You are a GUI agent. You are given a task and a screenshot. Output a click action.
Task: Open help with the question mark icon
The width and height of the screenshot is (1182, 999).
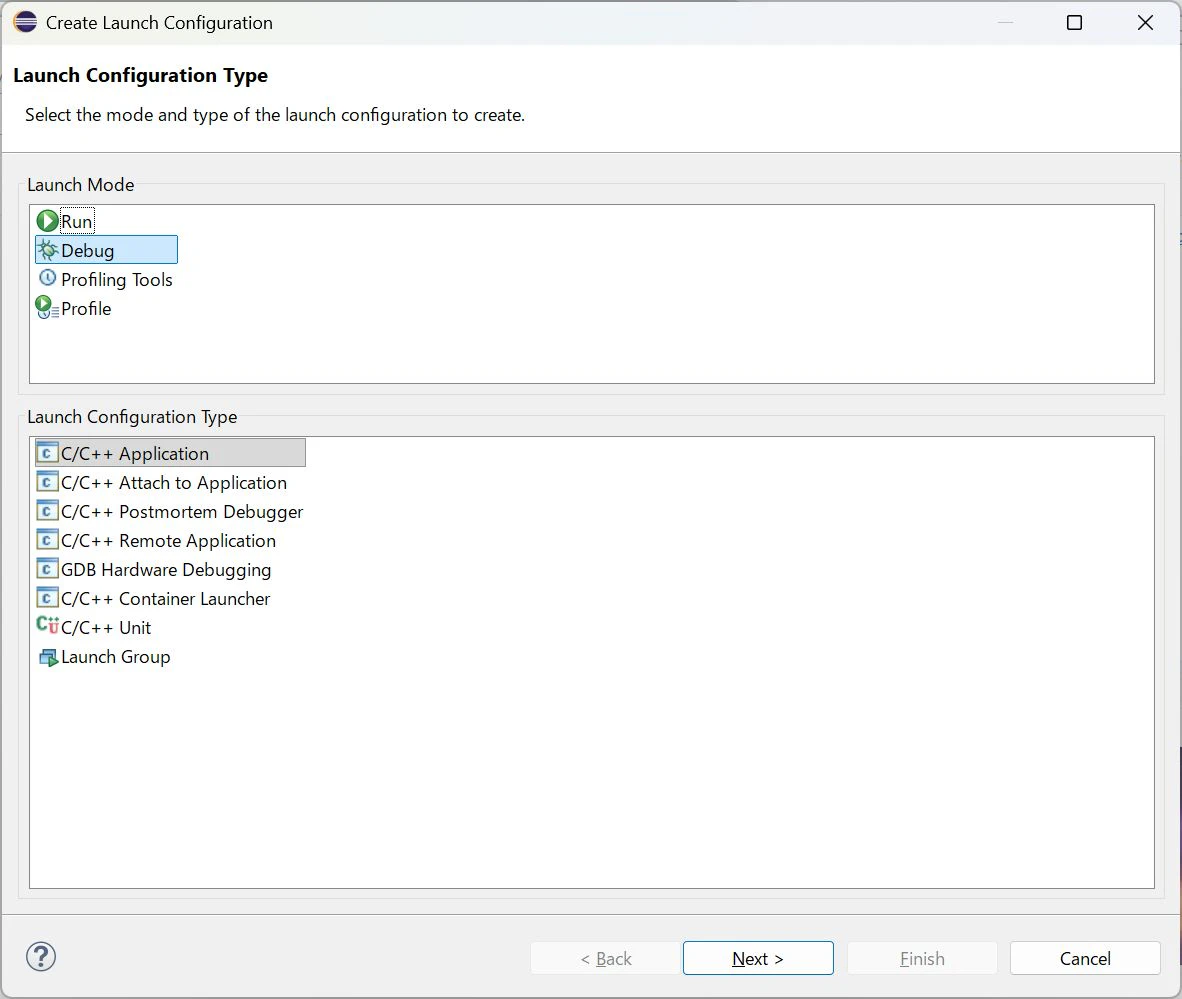tap(41, 957)
